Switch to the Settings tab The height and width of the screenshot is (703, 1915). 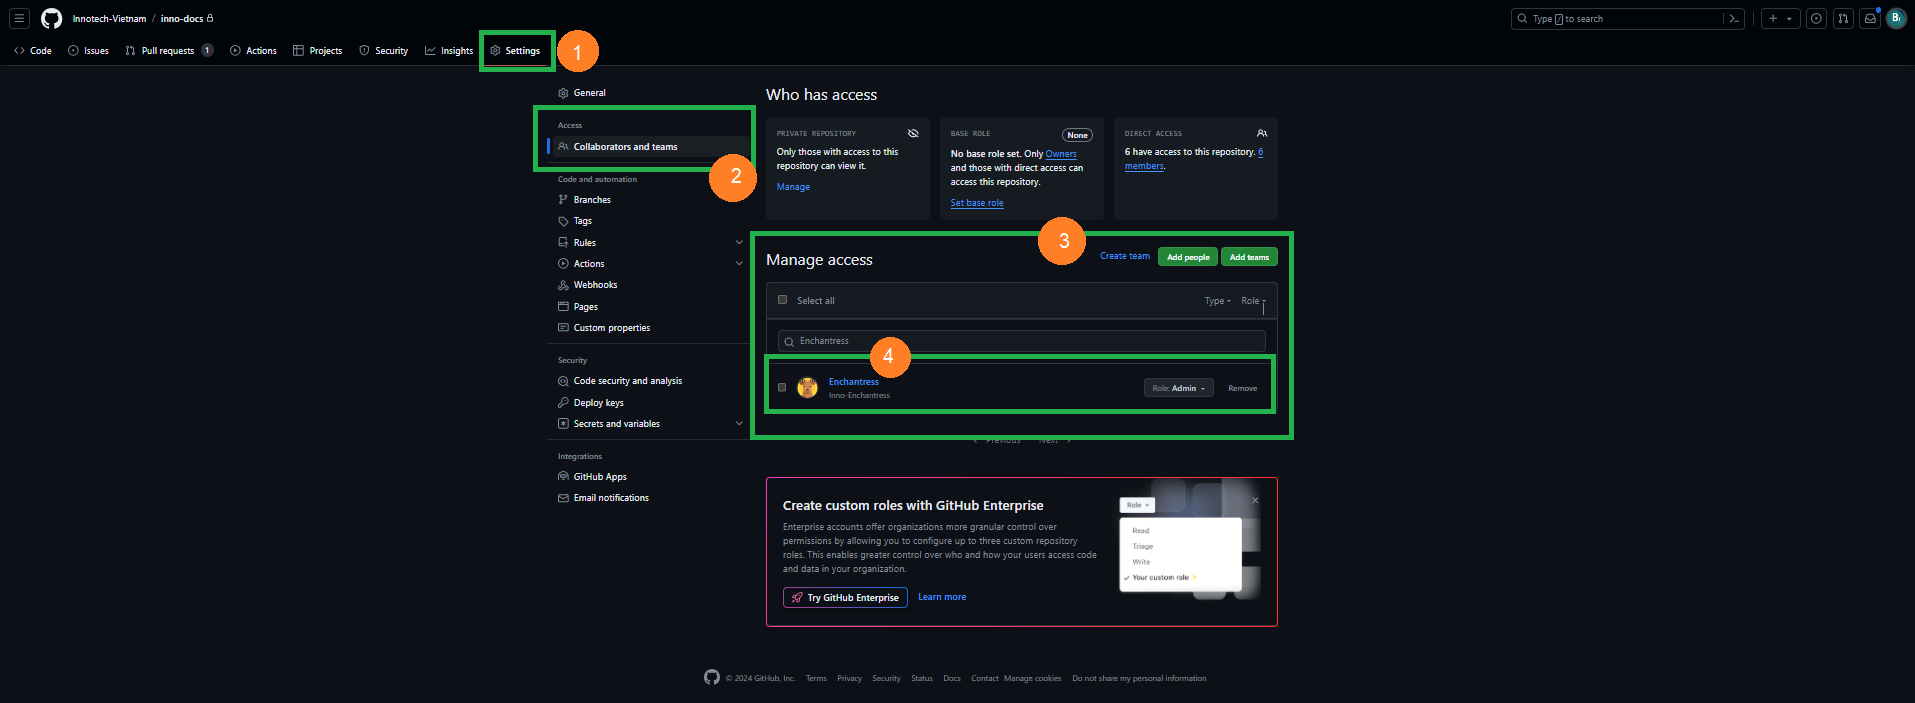tap(516, 50)
